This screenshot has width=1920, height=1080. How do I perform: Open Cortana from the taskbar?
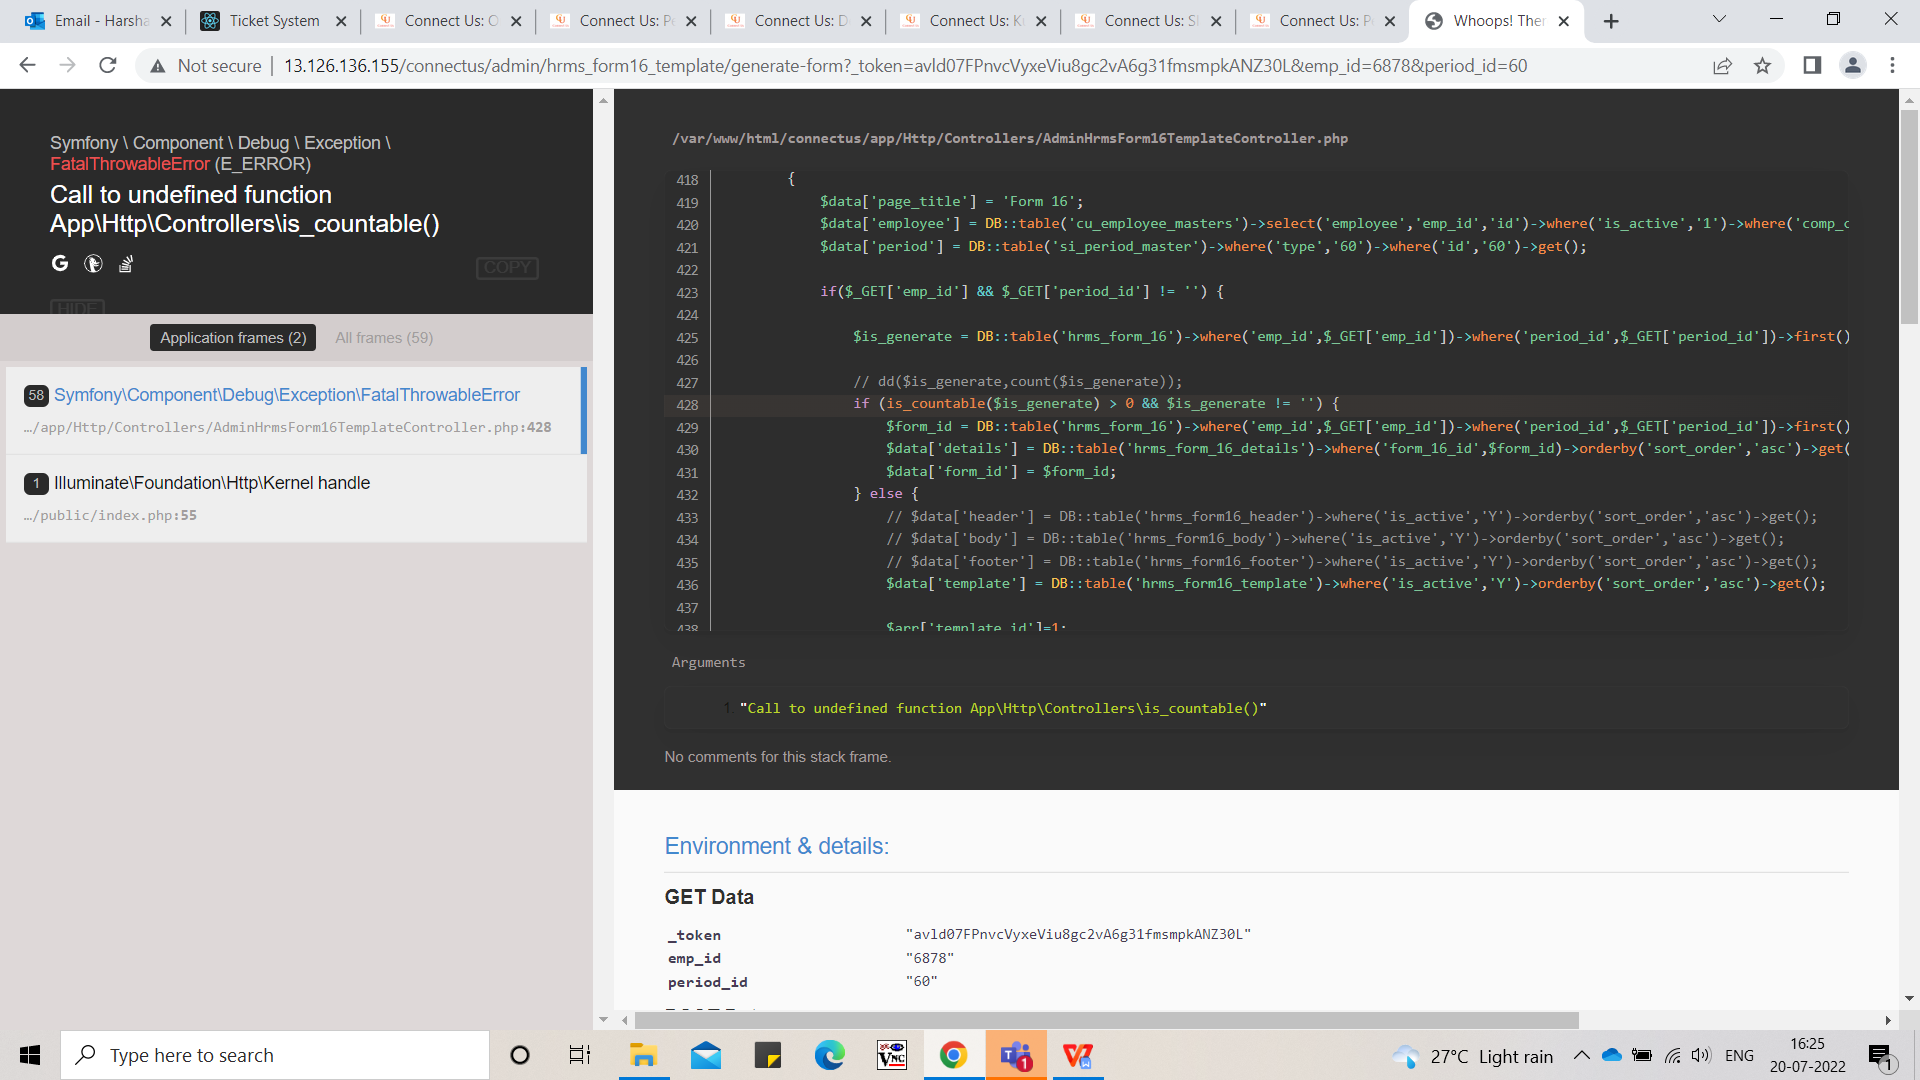[x=520, y=1055]
